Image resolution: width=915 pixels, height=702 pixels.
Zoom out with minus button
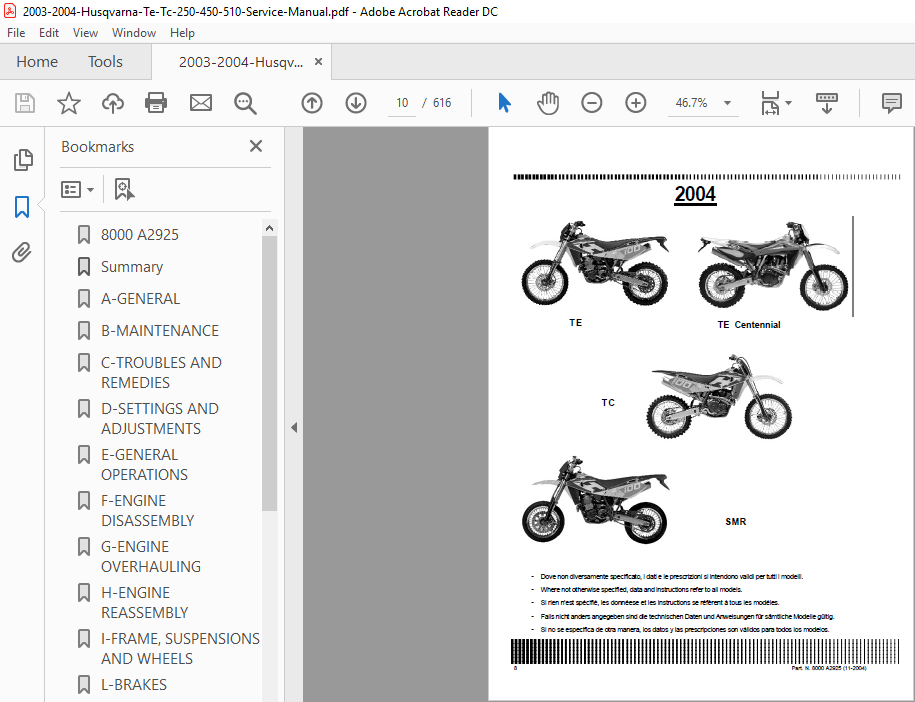(592, 103)
